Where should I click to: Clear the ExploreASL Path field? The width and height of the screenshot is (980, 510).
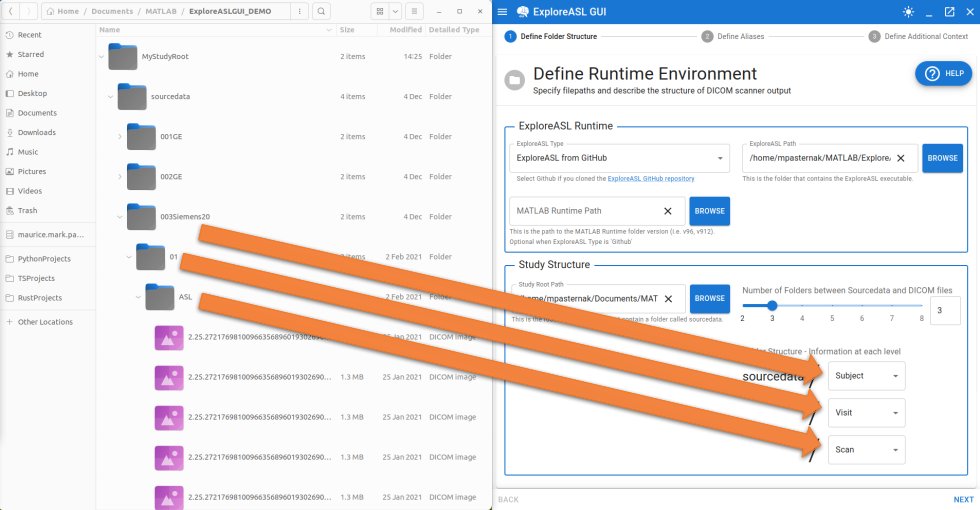tap(901, 158)
